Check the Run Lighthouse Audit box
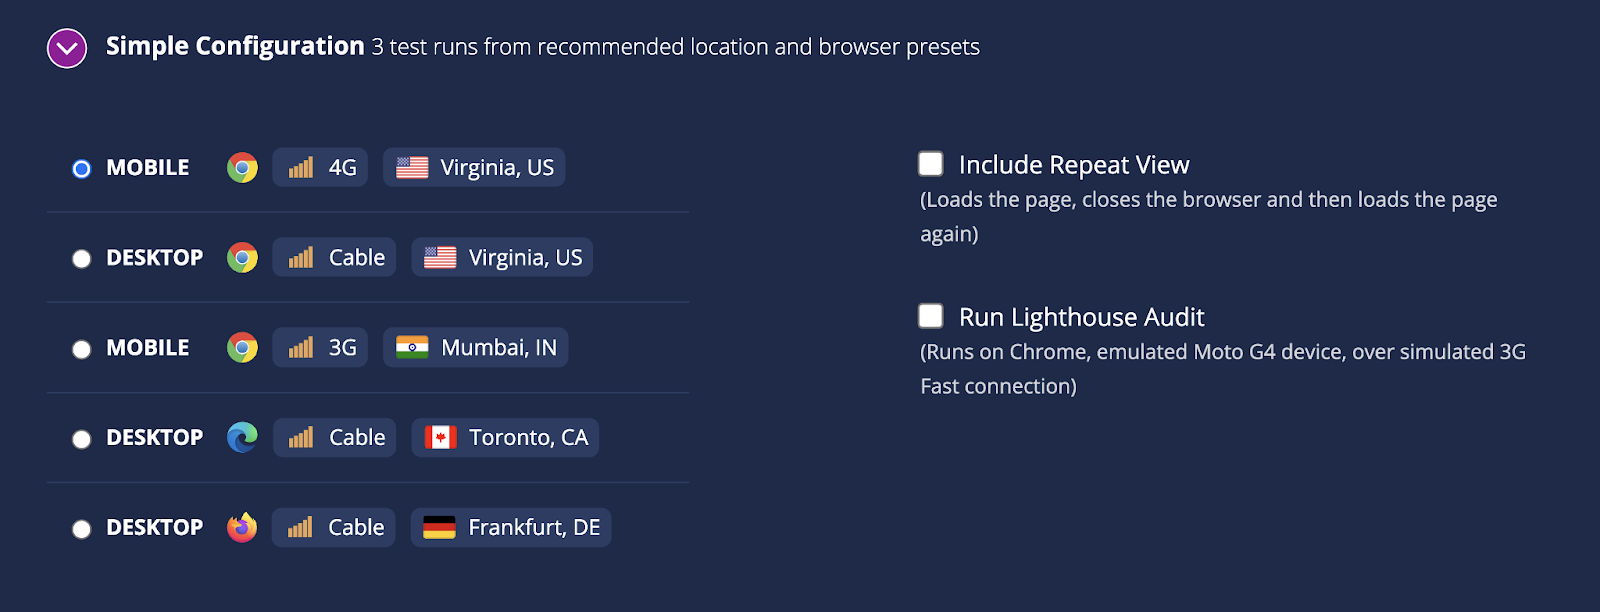This screenshot has height=612, width=1600. click(931, 316)
